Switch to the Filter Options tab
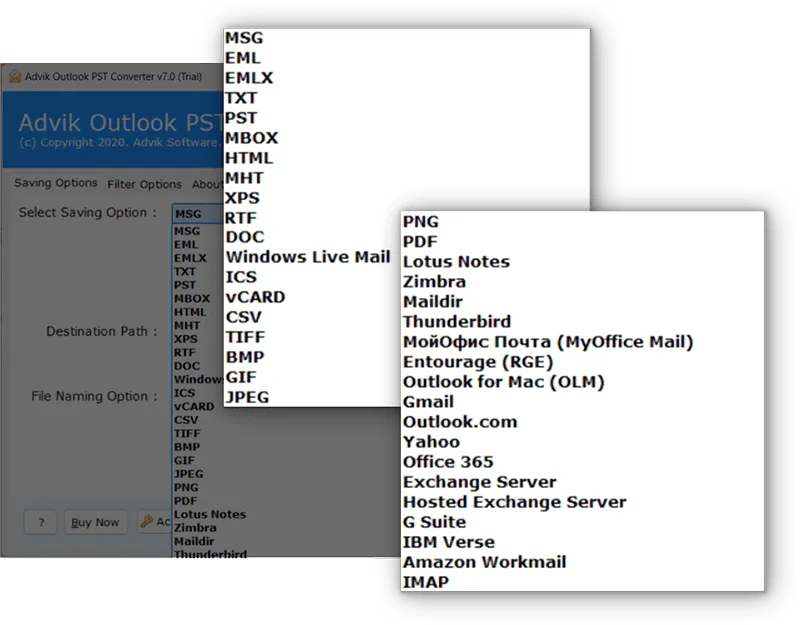The width and height of the screenshot is (800, 625). 144,184
